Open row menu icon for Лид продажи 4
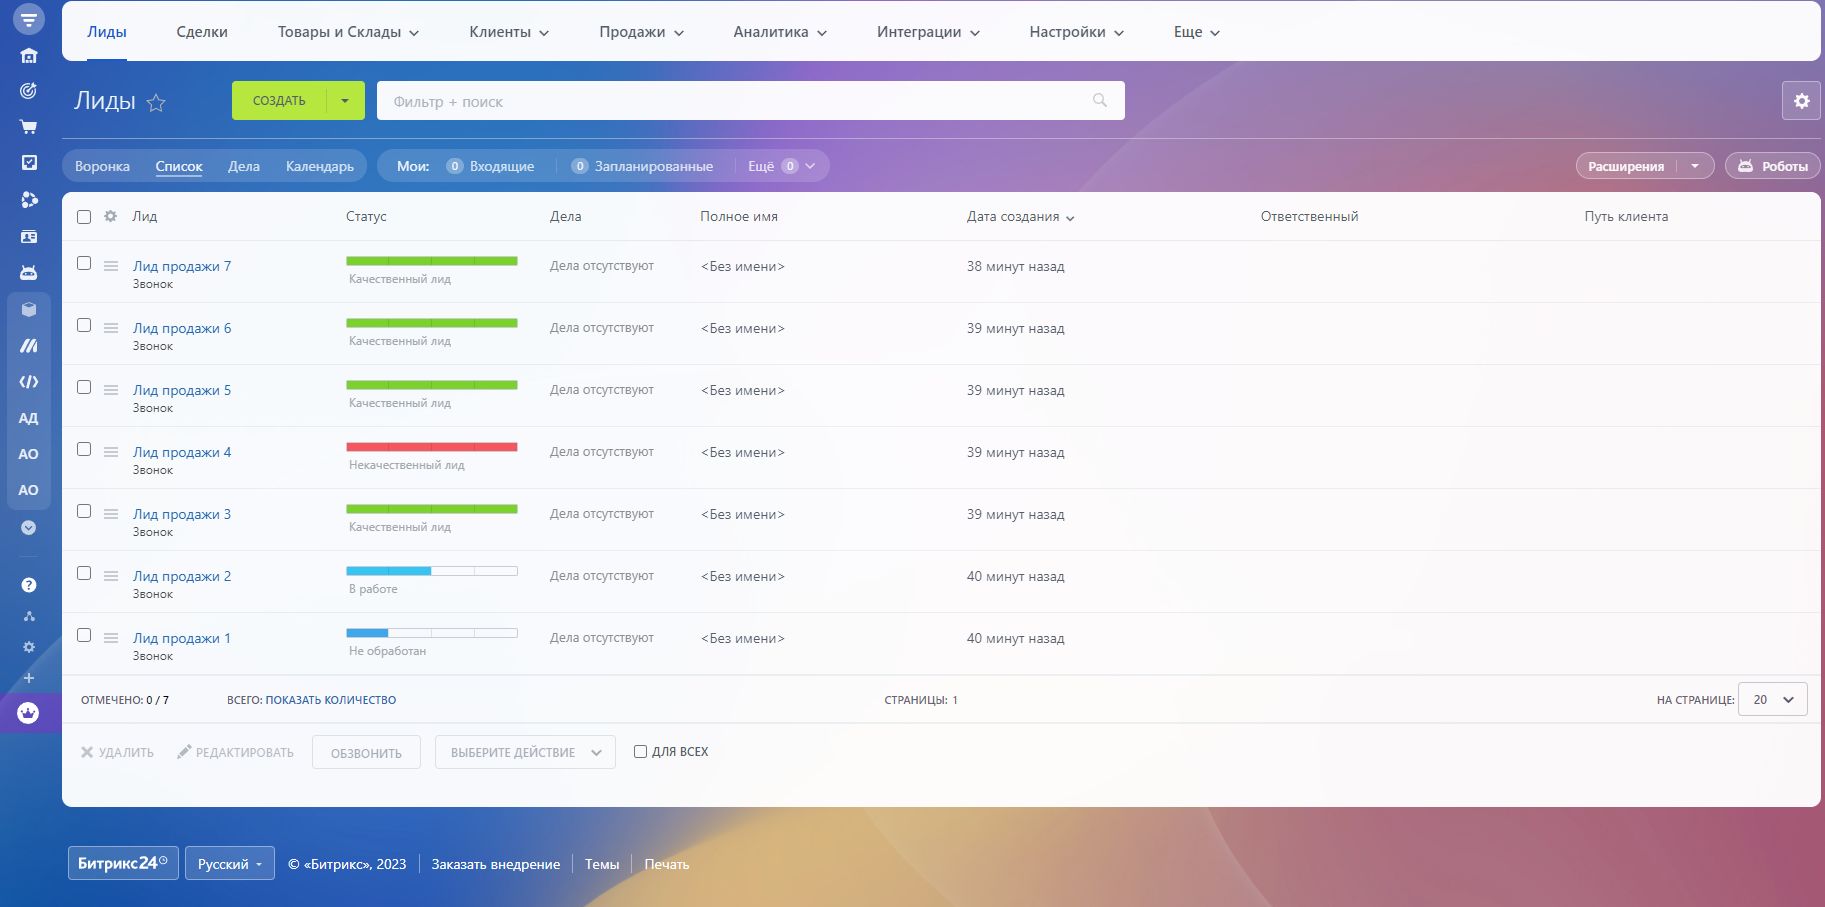This screenshot has width=1825, height=907. [111, 452]
